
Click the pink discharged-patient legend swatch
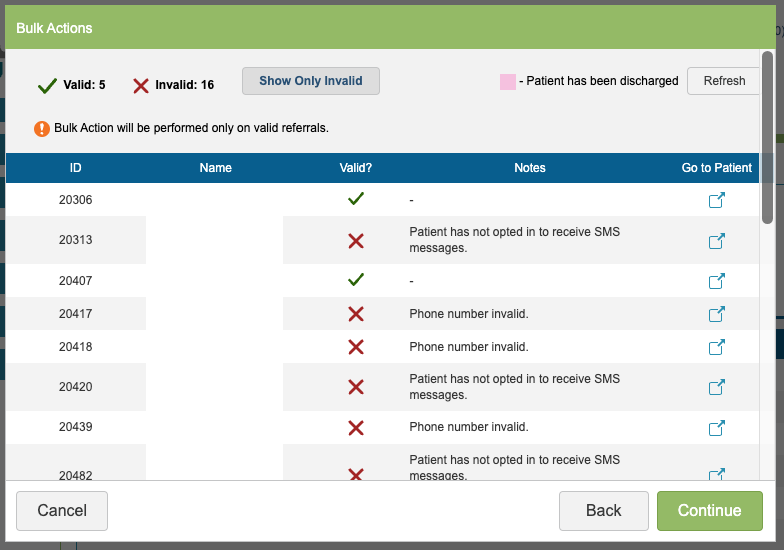(x=508, y=81)
